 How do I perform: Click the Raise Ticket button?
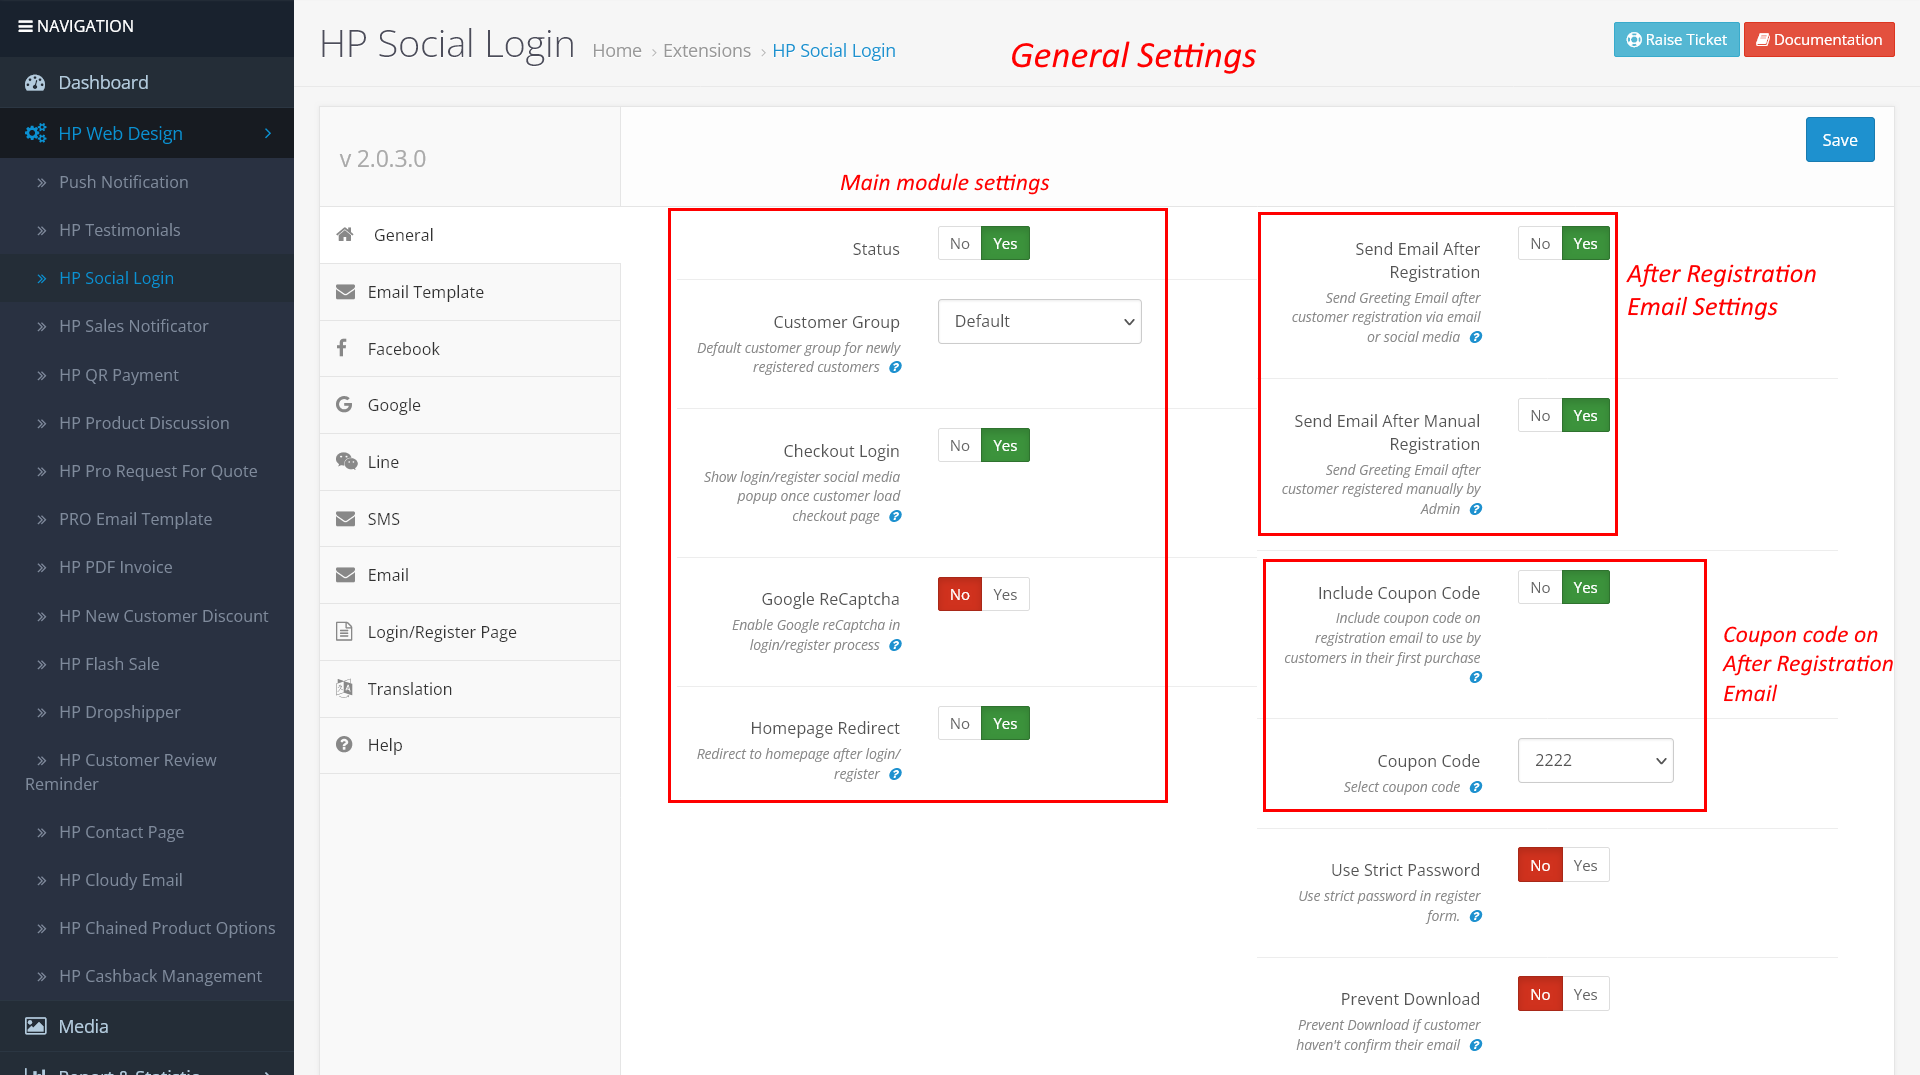(1676, 40)
